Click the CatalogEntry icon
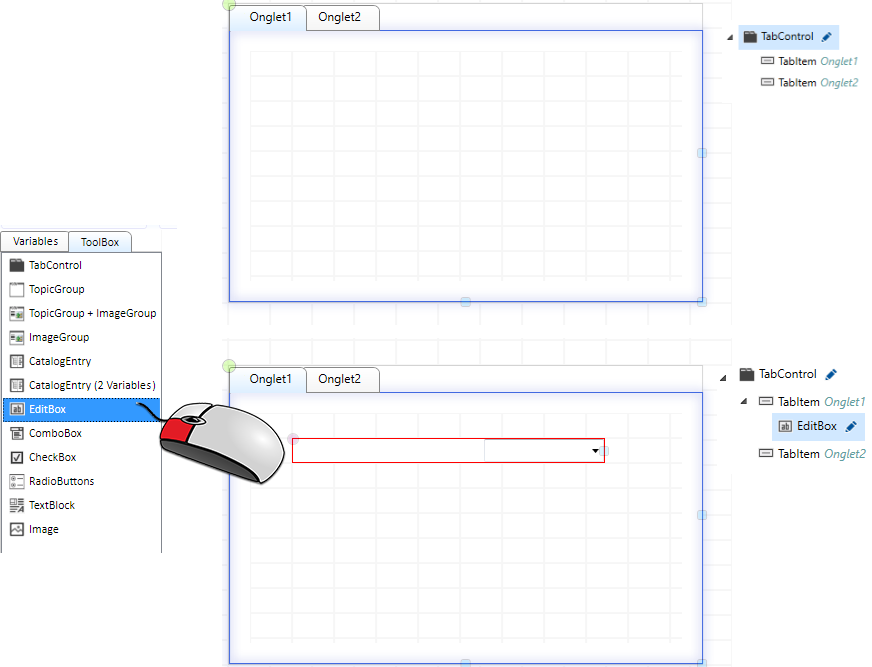The image size is (872, 667). [x=17, y=361]
